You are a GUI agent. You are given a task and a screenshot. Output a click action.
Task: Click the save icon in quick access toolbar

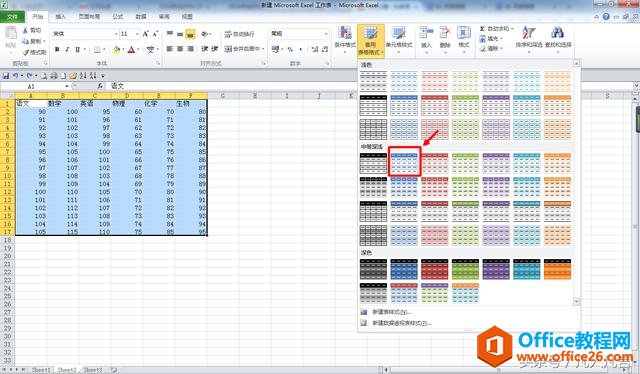coord(6,76)
